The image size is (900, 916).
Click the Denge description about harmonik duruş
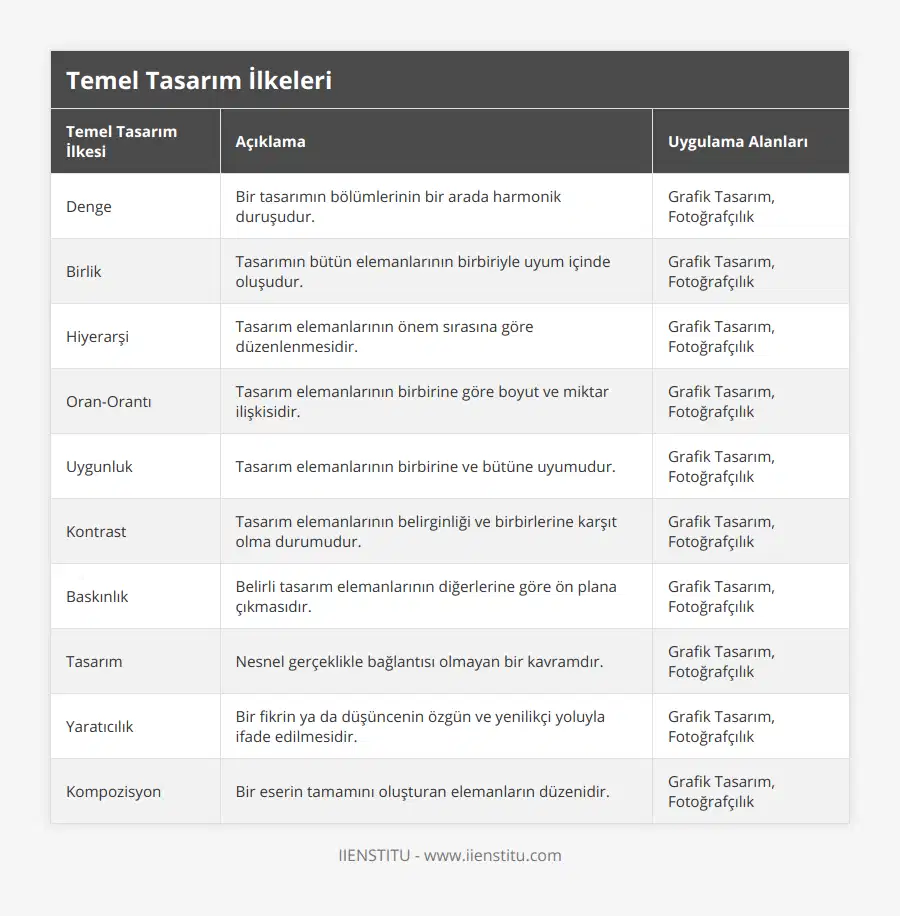[x=398, y=207]
